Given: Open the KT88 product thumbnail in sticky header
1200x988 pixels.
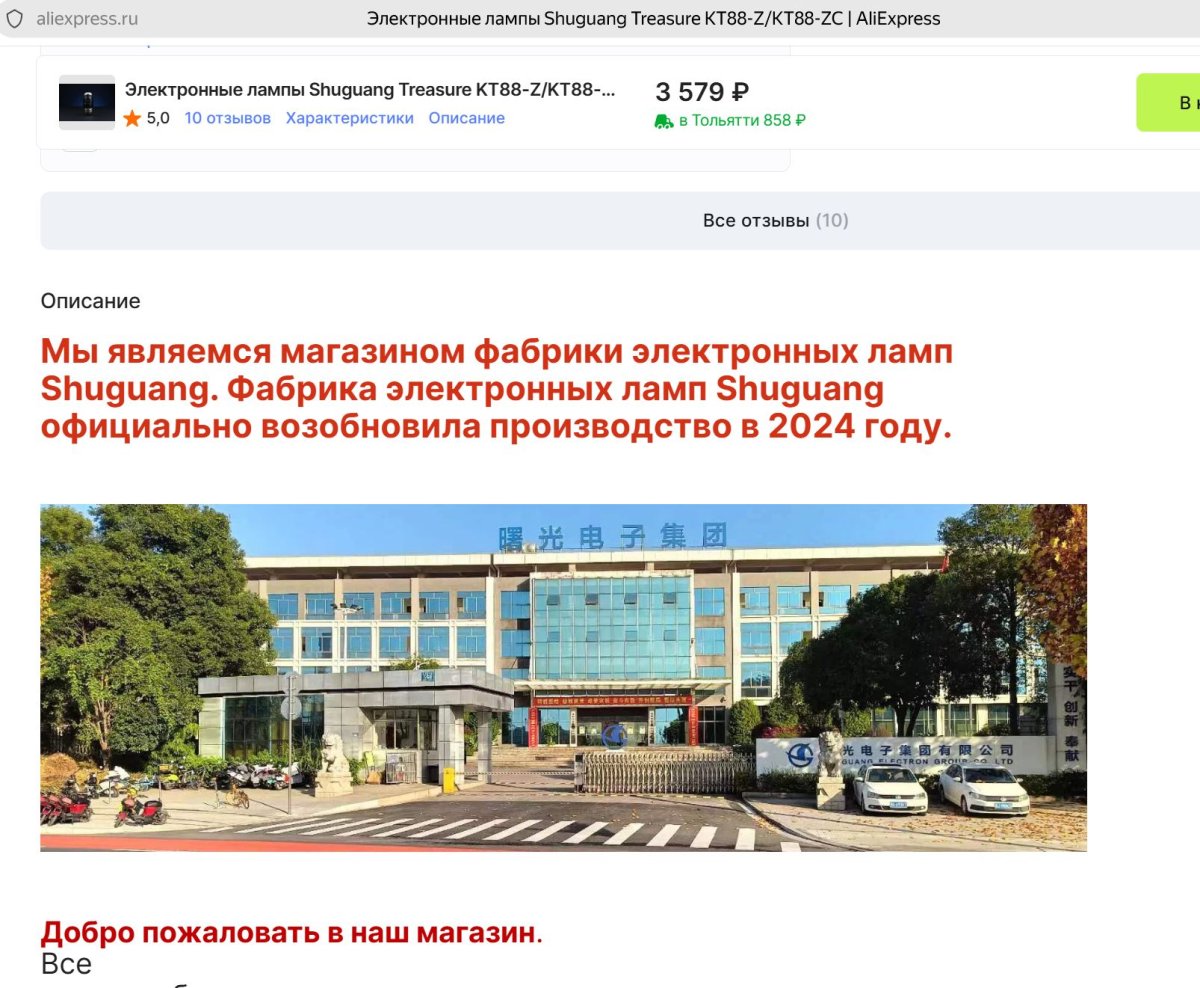Looking at the screenshot, I should [x=87, y=102].
